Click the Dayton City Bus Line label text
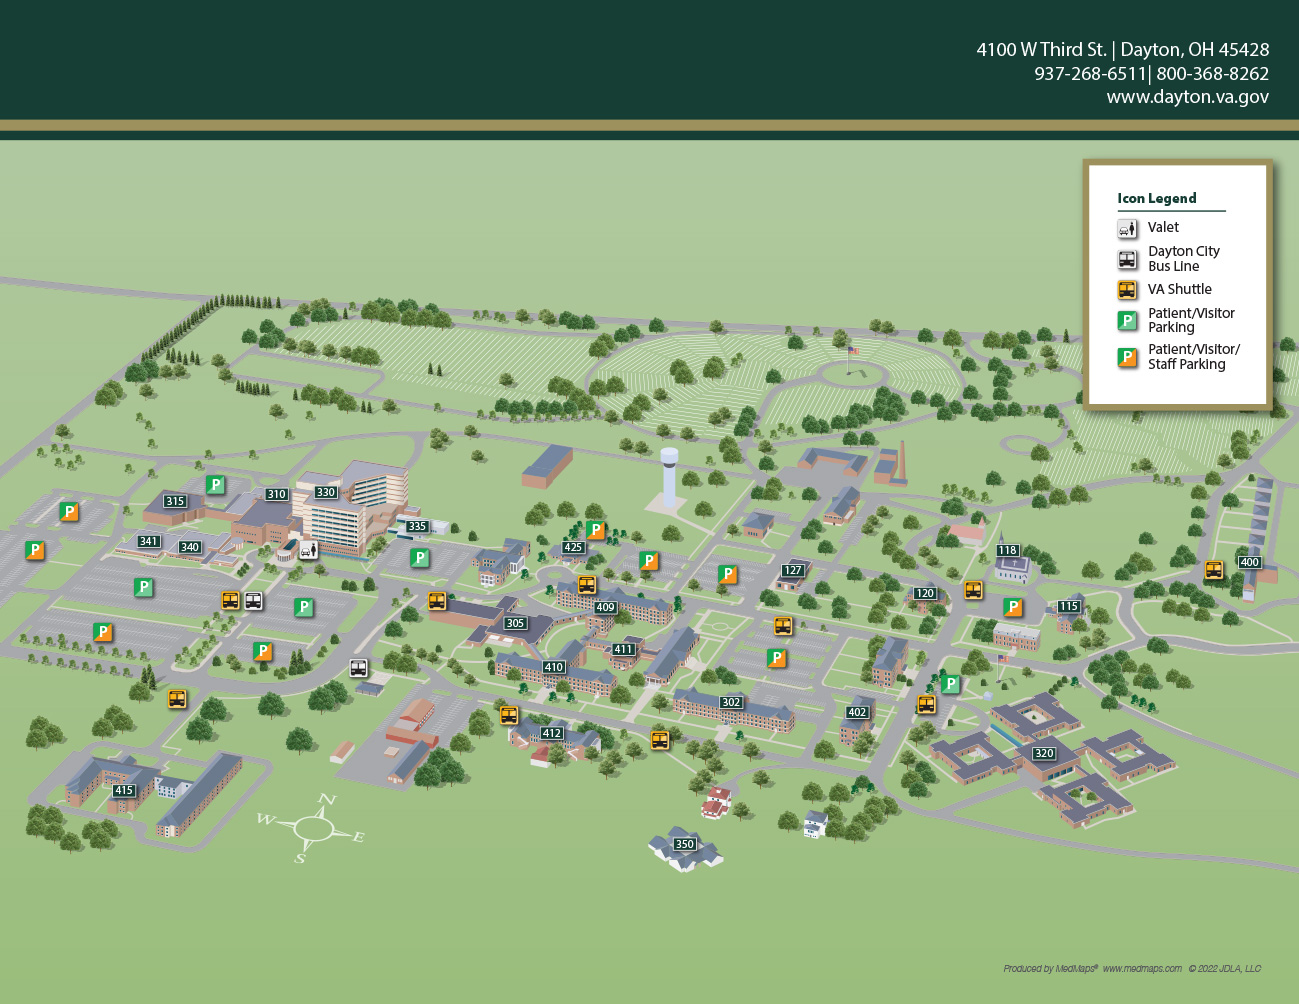Image resolution: width=1299 pixels, height=1004 pixels. [x=1184, y=259]
